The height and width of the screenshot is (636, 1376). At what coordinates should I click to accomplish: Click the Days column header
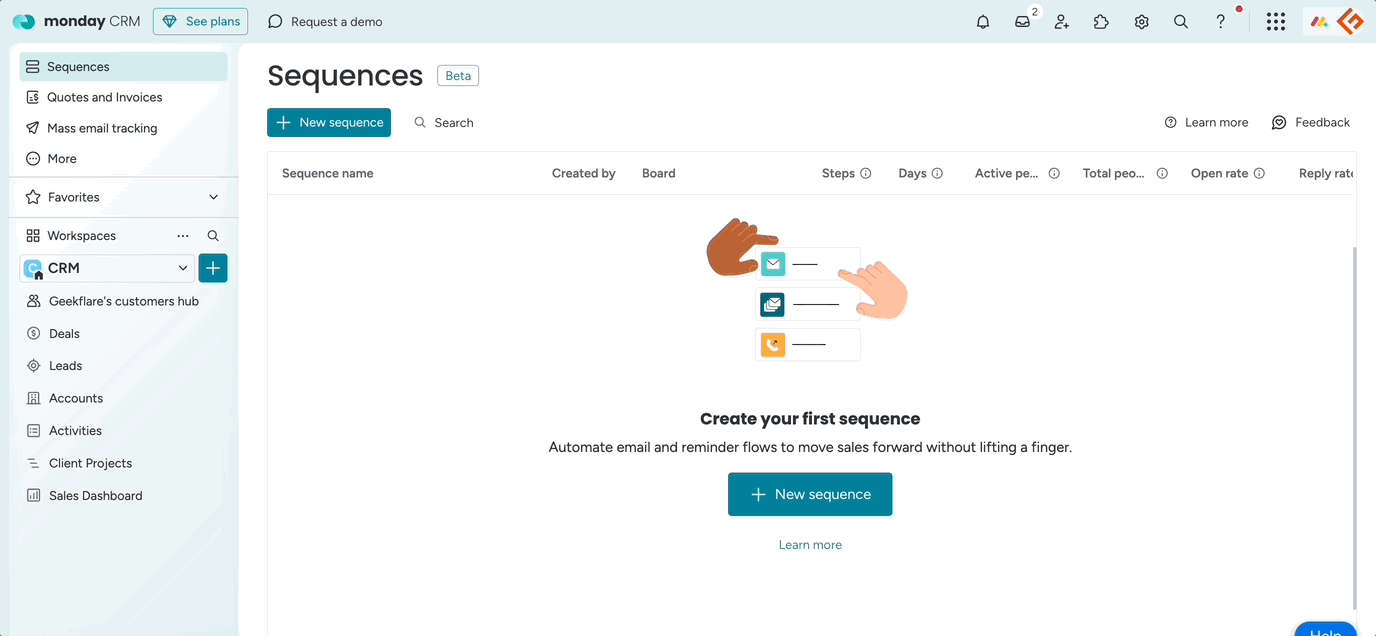tap(912, 173)
